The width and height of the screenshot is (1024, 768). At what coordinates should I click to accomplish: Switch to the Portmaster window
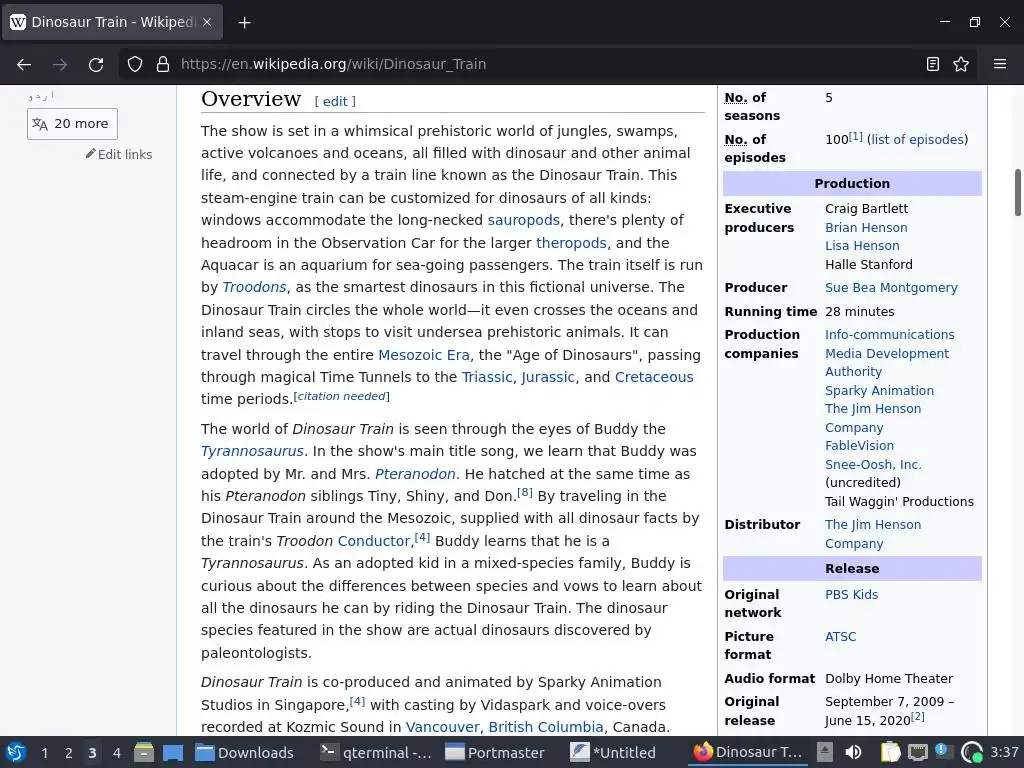point(496,752)
